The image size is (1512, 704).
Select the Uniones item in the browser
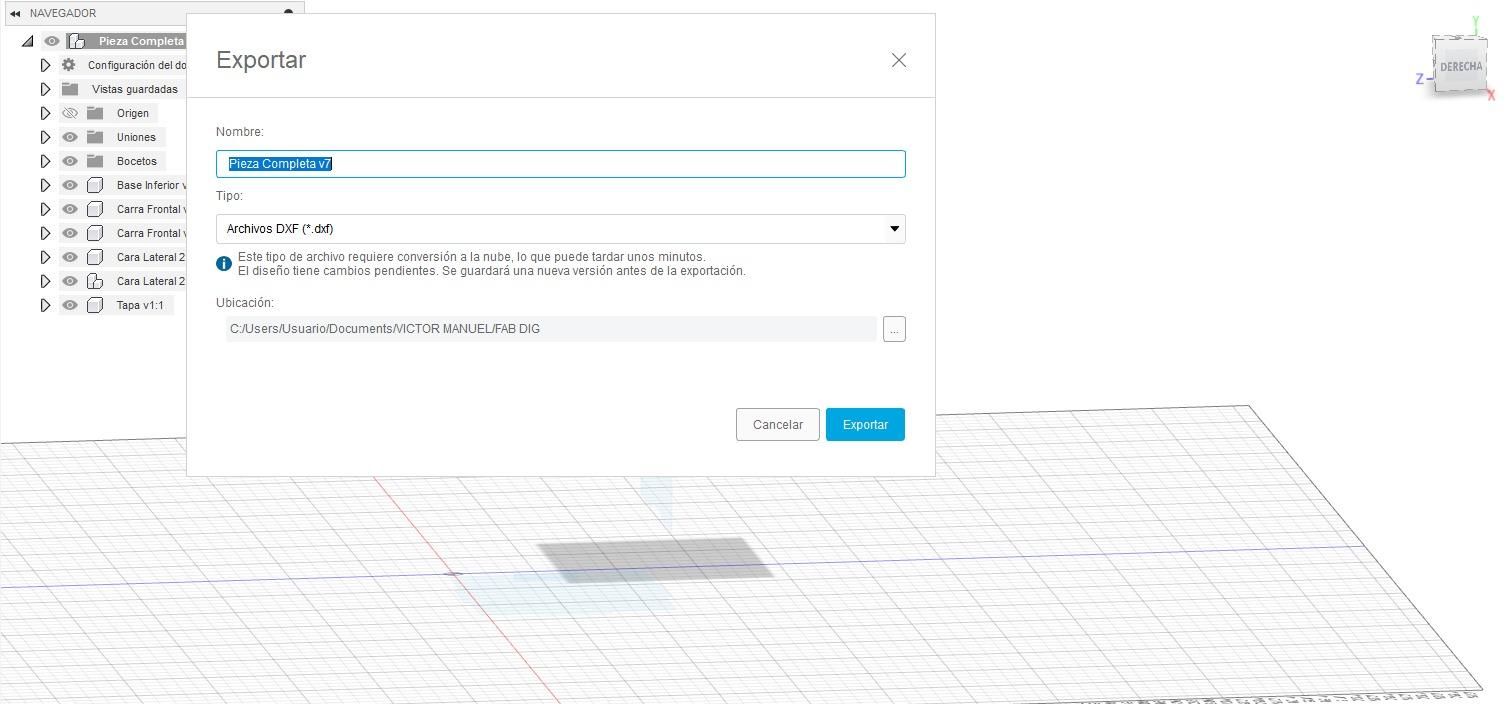click(x=136, y=137)
